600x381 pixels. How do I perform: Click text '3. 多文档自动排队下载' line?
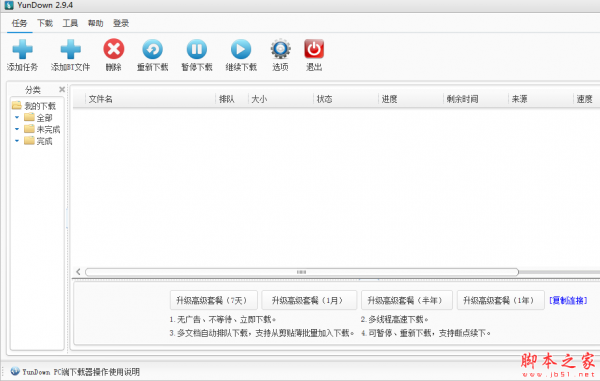point(262,333)
